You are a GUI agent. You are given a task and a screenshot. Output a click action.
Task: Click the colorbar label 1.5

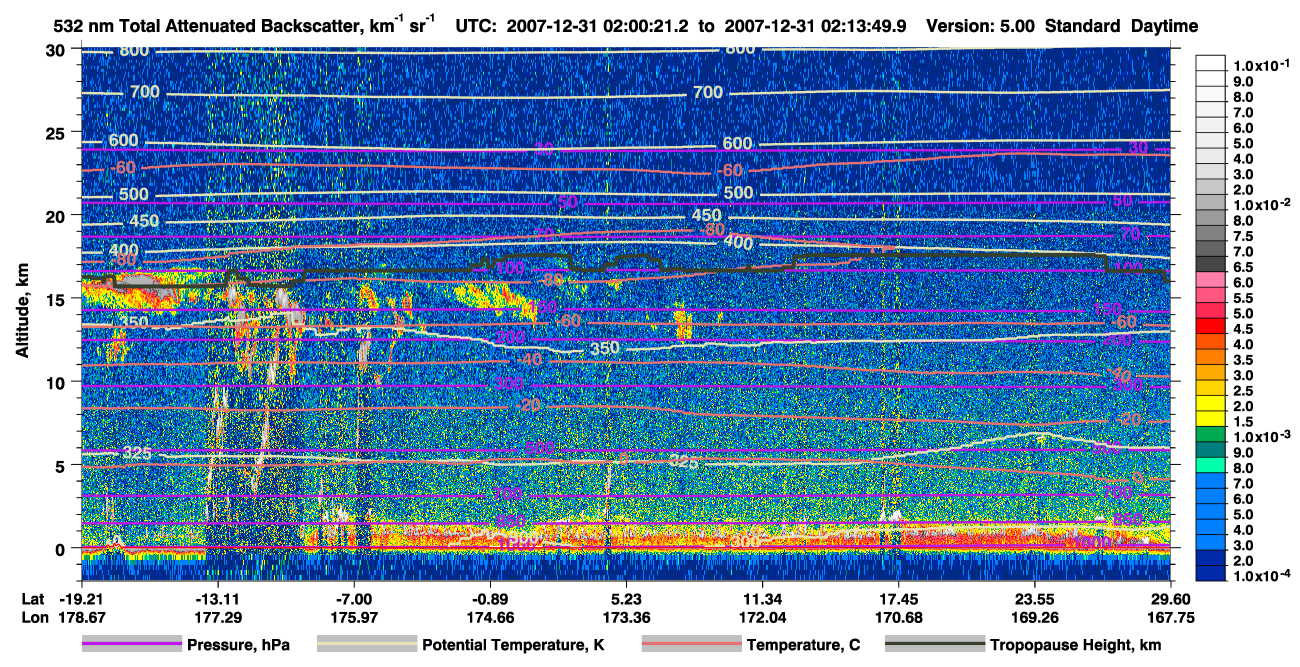[x=1243, y=421]
